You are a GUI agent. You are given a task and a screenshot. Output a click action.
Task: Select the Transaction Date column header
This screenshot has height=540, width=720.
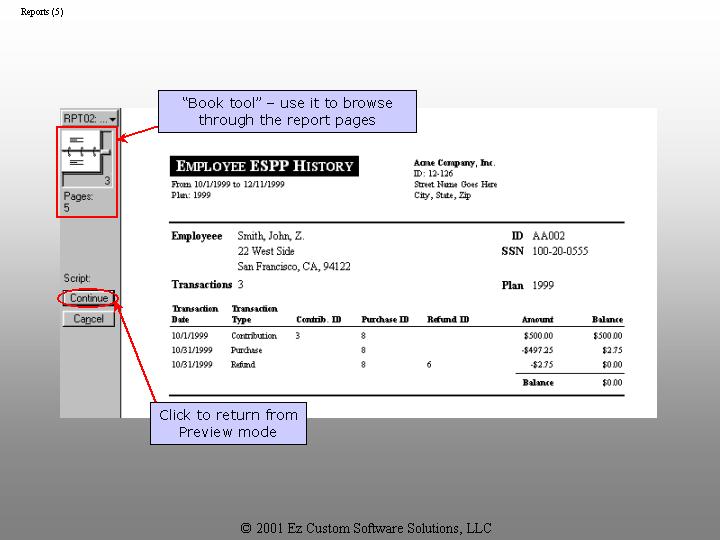pyautogui.click(x=194, y=314)
